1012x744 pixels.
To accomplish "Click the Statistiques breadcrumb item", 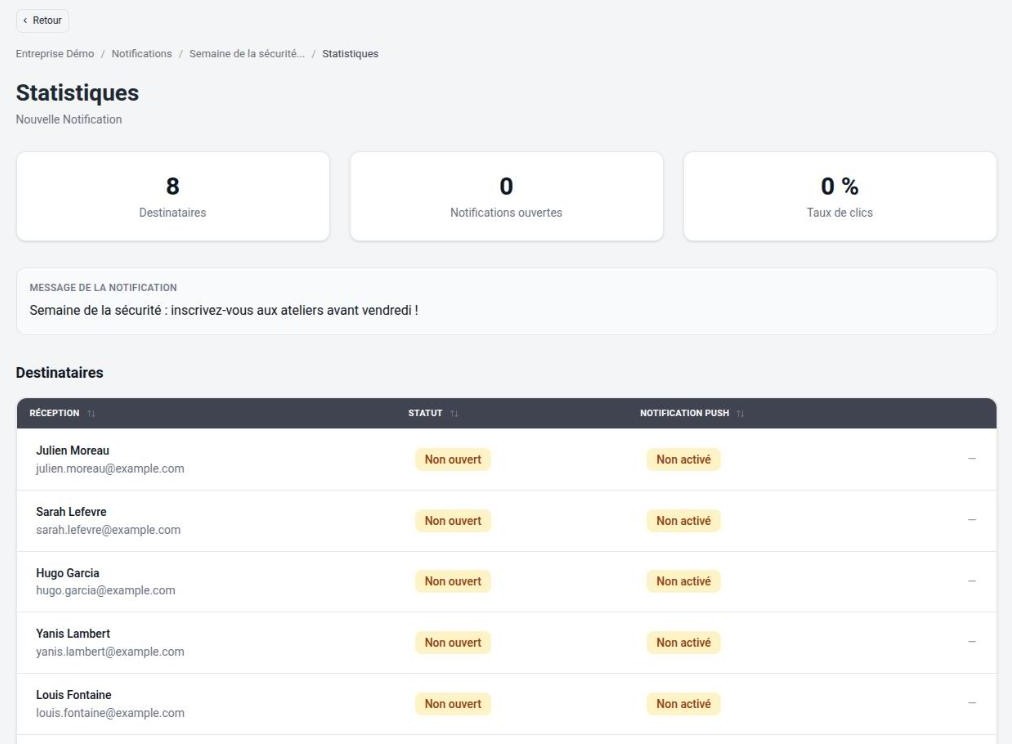I will [350, 54].
